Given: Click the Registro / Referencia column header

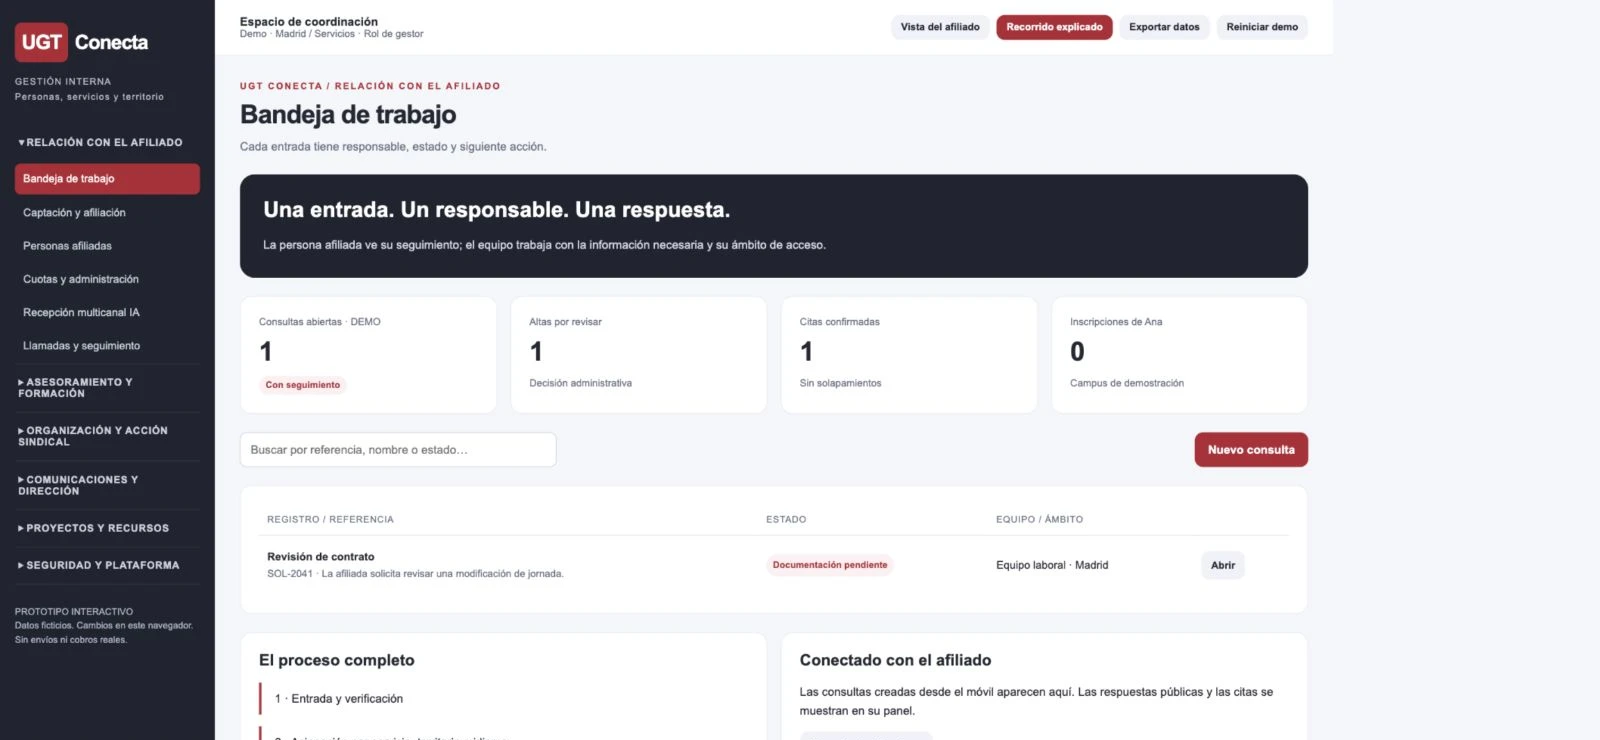Looking at the screenshot, I should (330, 519).
